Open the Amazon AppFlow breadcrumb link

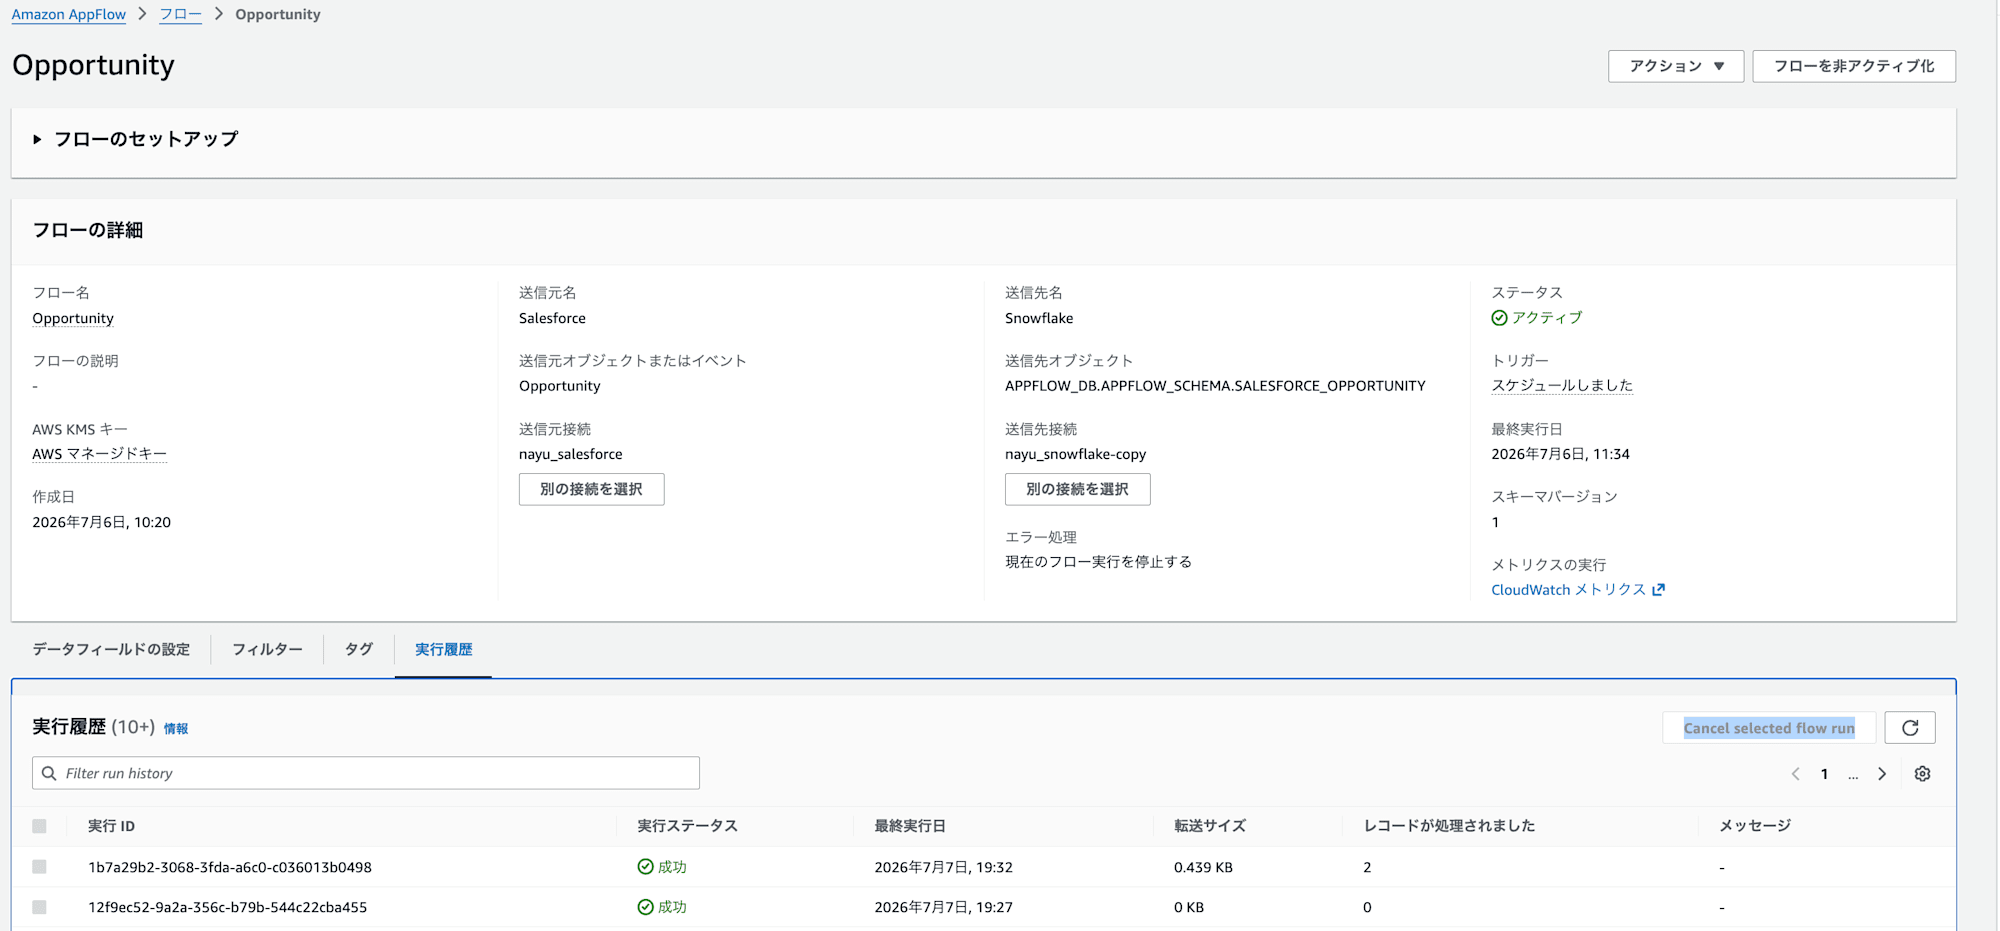(x=69, y=14)
